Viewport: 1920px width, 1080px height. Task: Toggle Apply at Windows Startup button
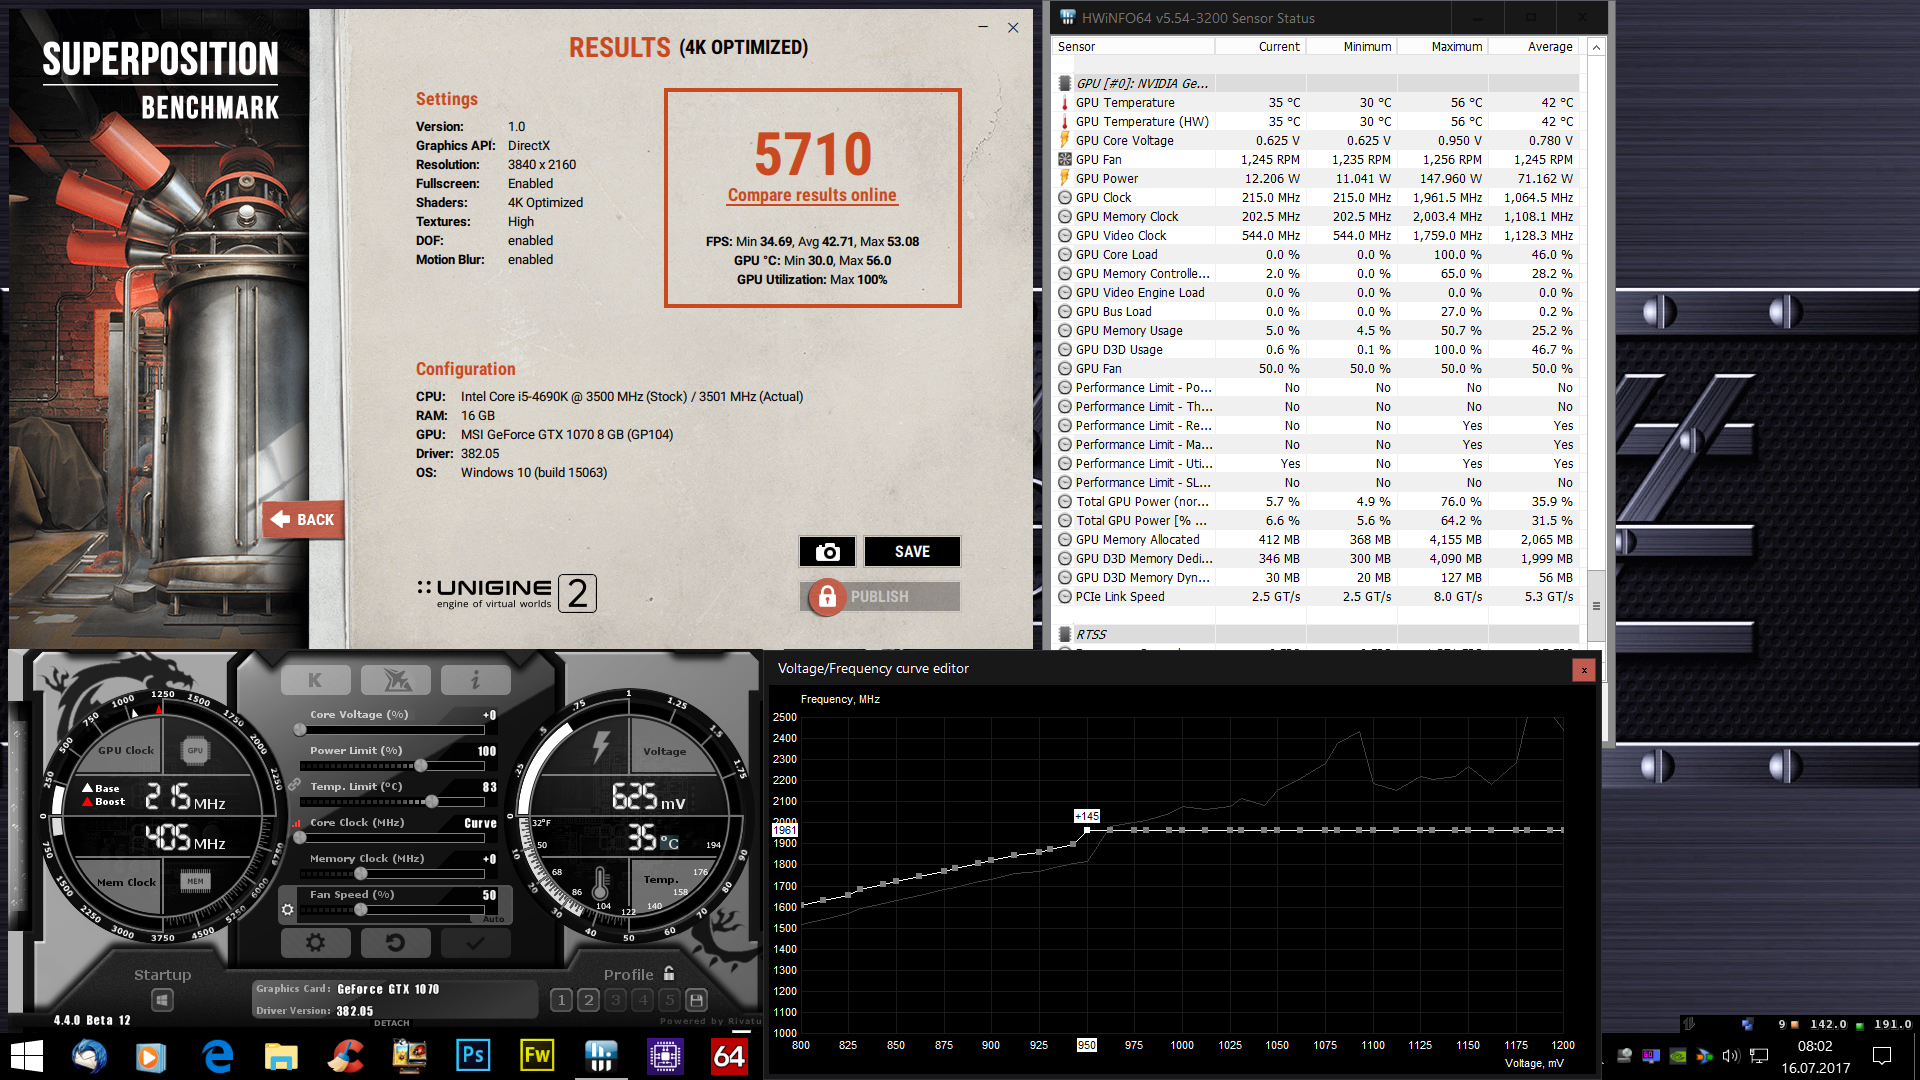[162, 999]
